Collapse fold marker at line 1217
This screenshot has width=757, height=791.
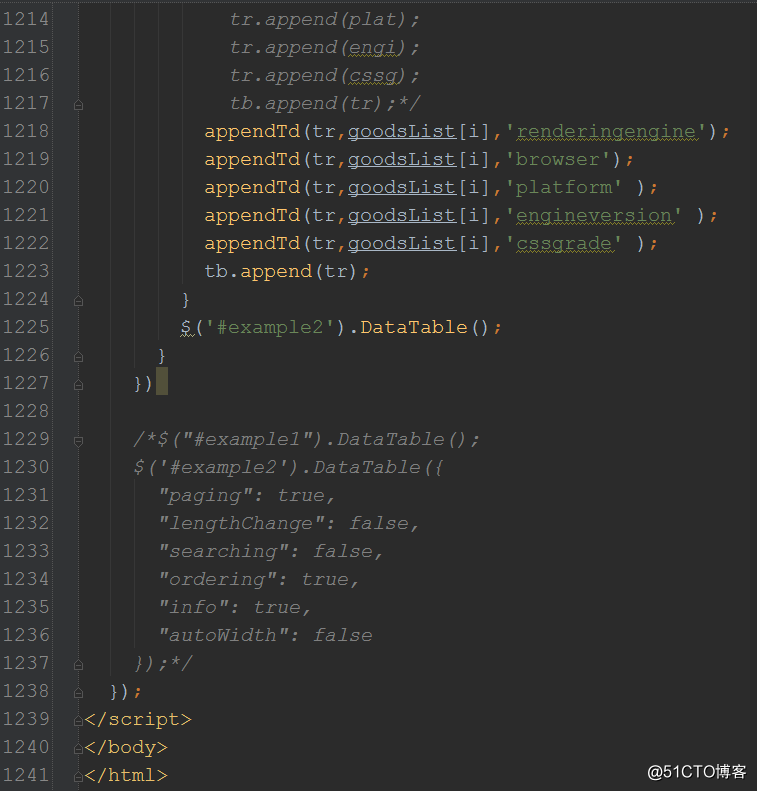[78, 105]
